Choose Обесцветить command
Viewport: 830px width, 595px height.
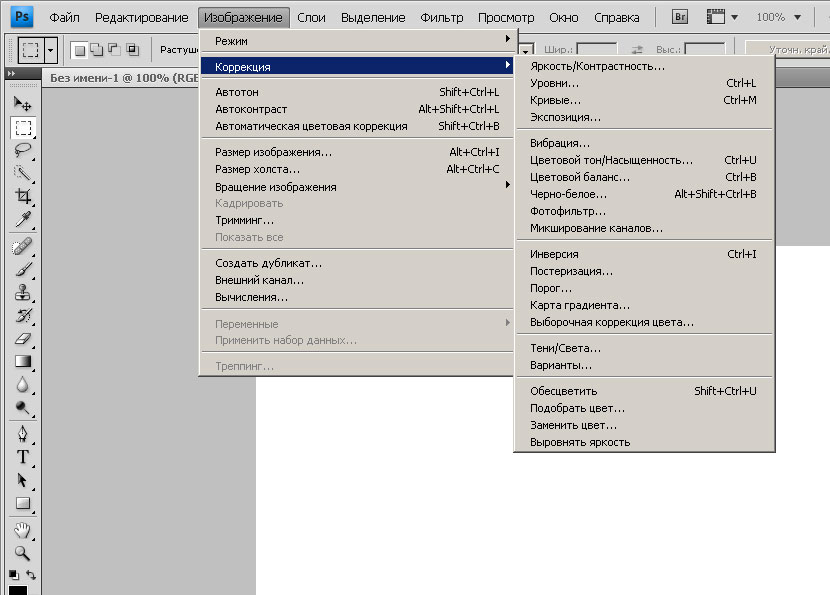point(644,391)
